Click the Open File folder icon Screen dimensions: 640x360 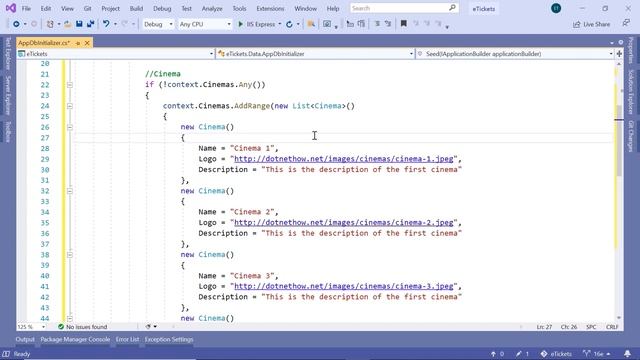68,24
